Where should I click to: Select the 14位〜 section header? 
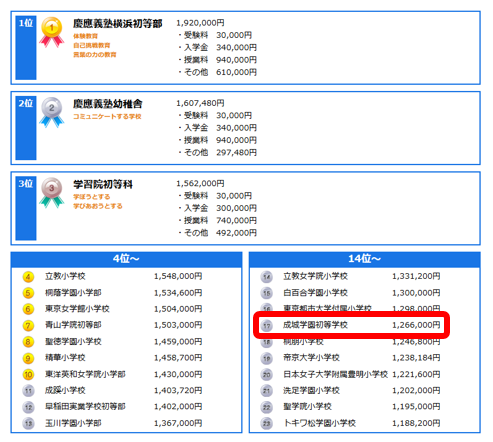(x=365, y=259)
